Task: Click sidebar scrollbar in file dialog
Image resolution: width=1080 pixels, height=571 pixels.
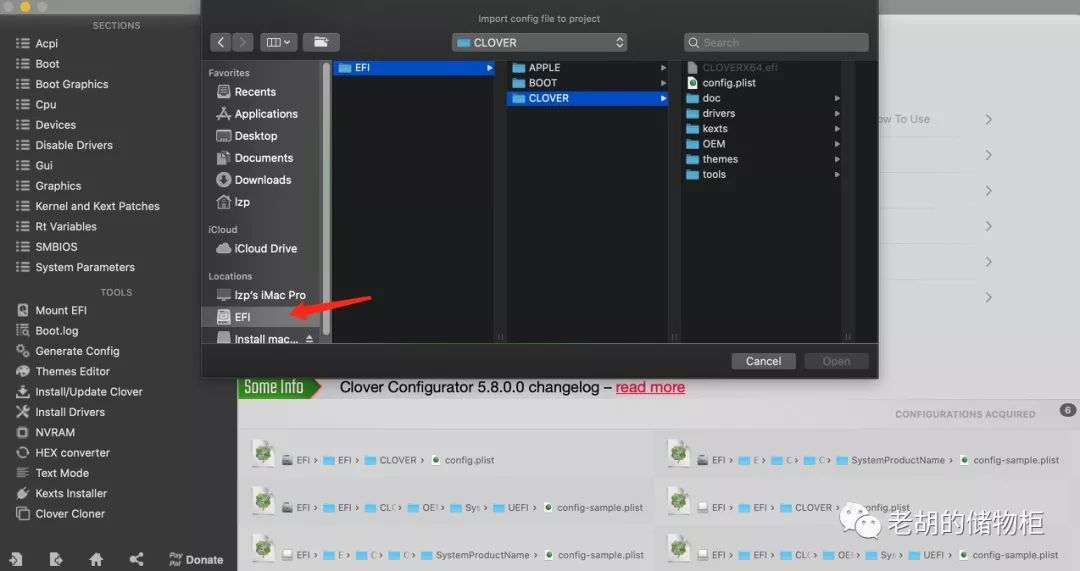Action: [x=326, y=200]
